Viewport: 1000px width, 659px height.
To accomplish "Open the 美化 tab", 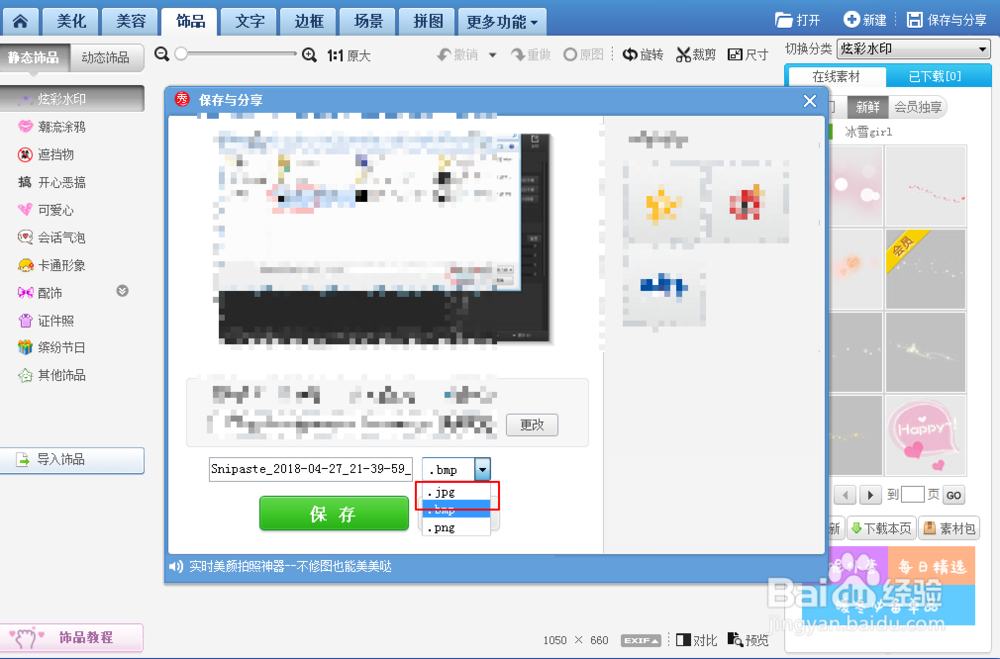I will click(x=71, y=22).
